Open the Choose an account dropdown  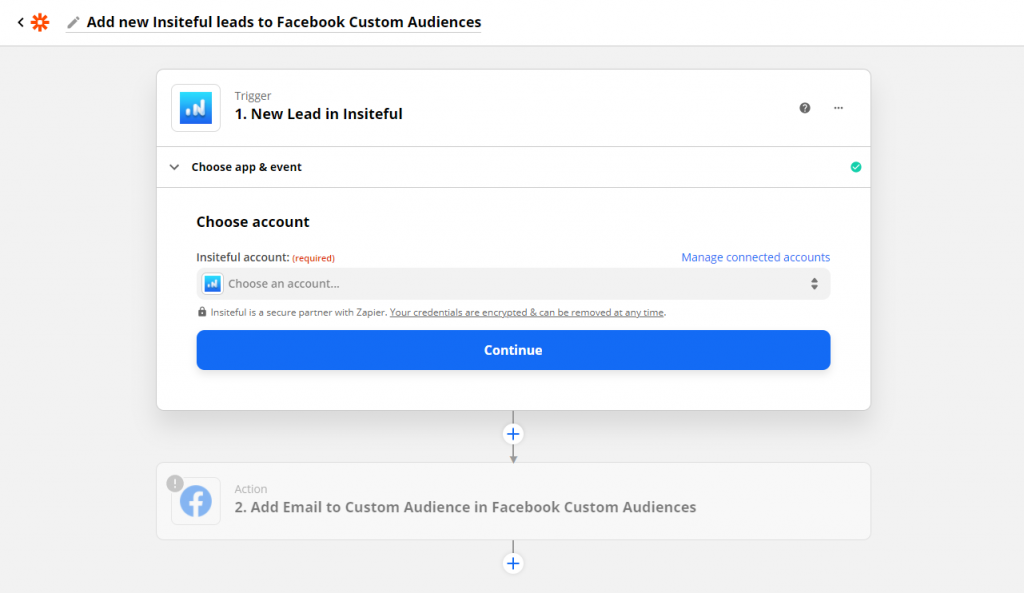coord(513,284)
